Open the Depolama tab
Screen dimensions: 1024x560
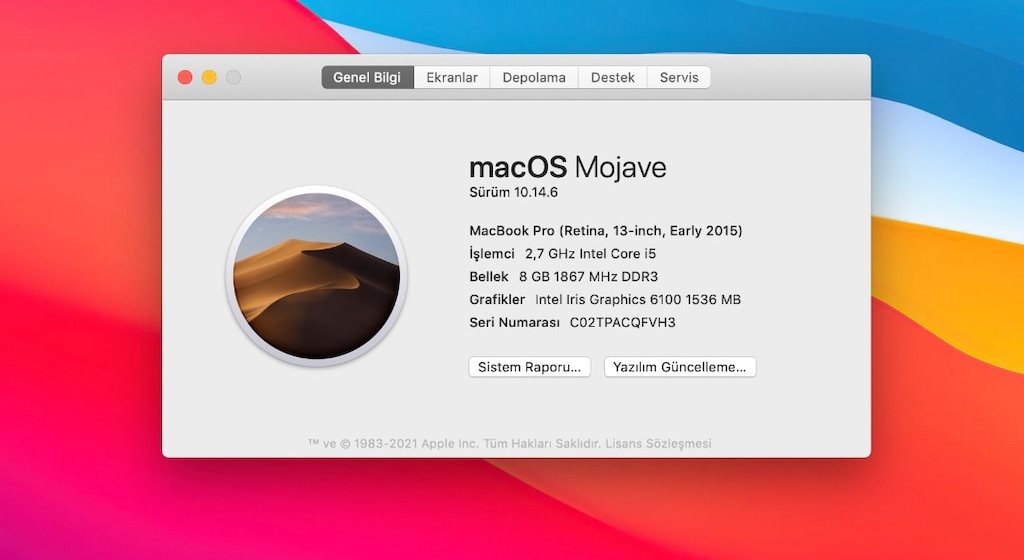click(534, 77)
